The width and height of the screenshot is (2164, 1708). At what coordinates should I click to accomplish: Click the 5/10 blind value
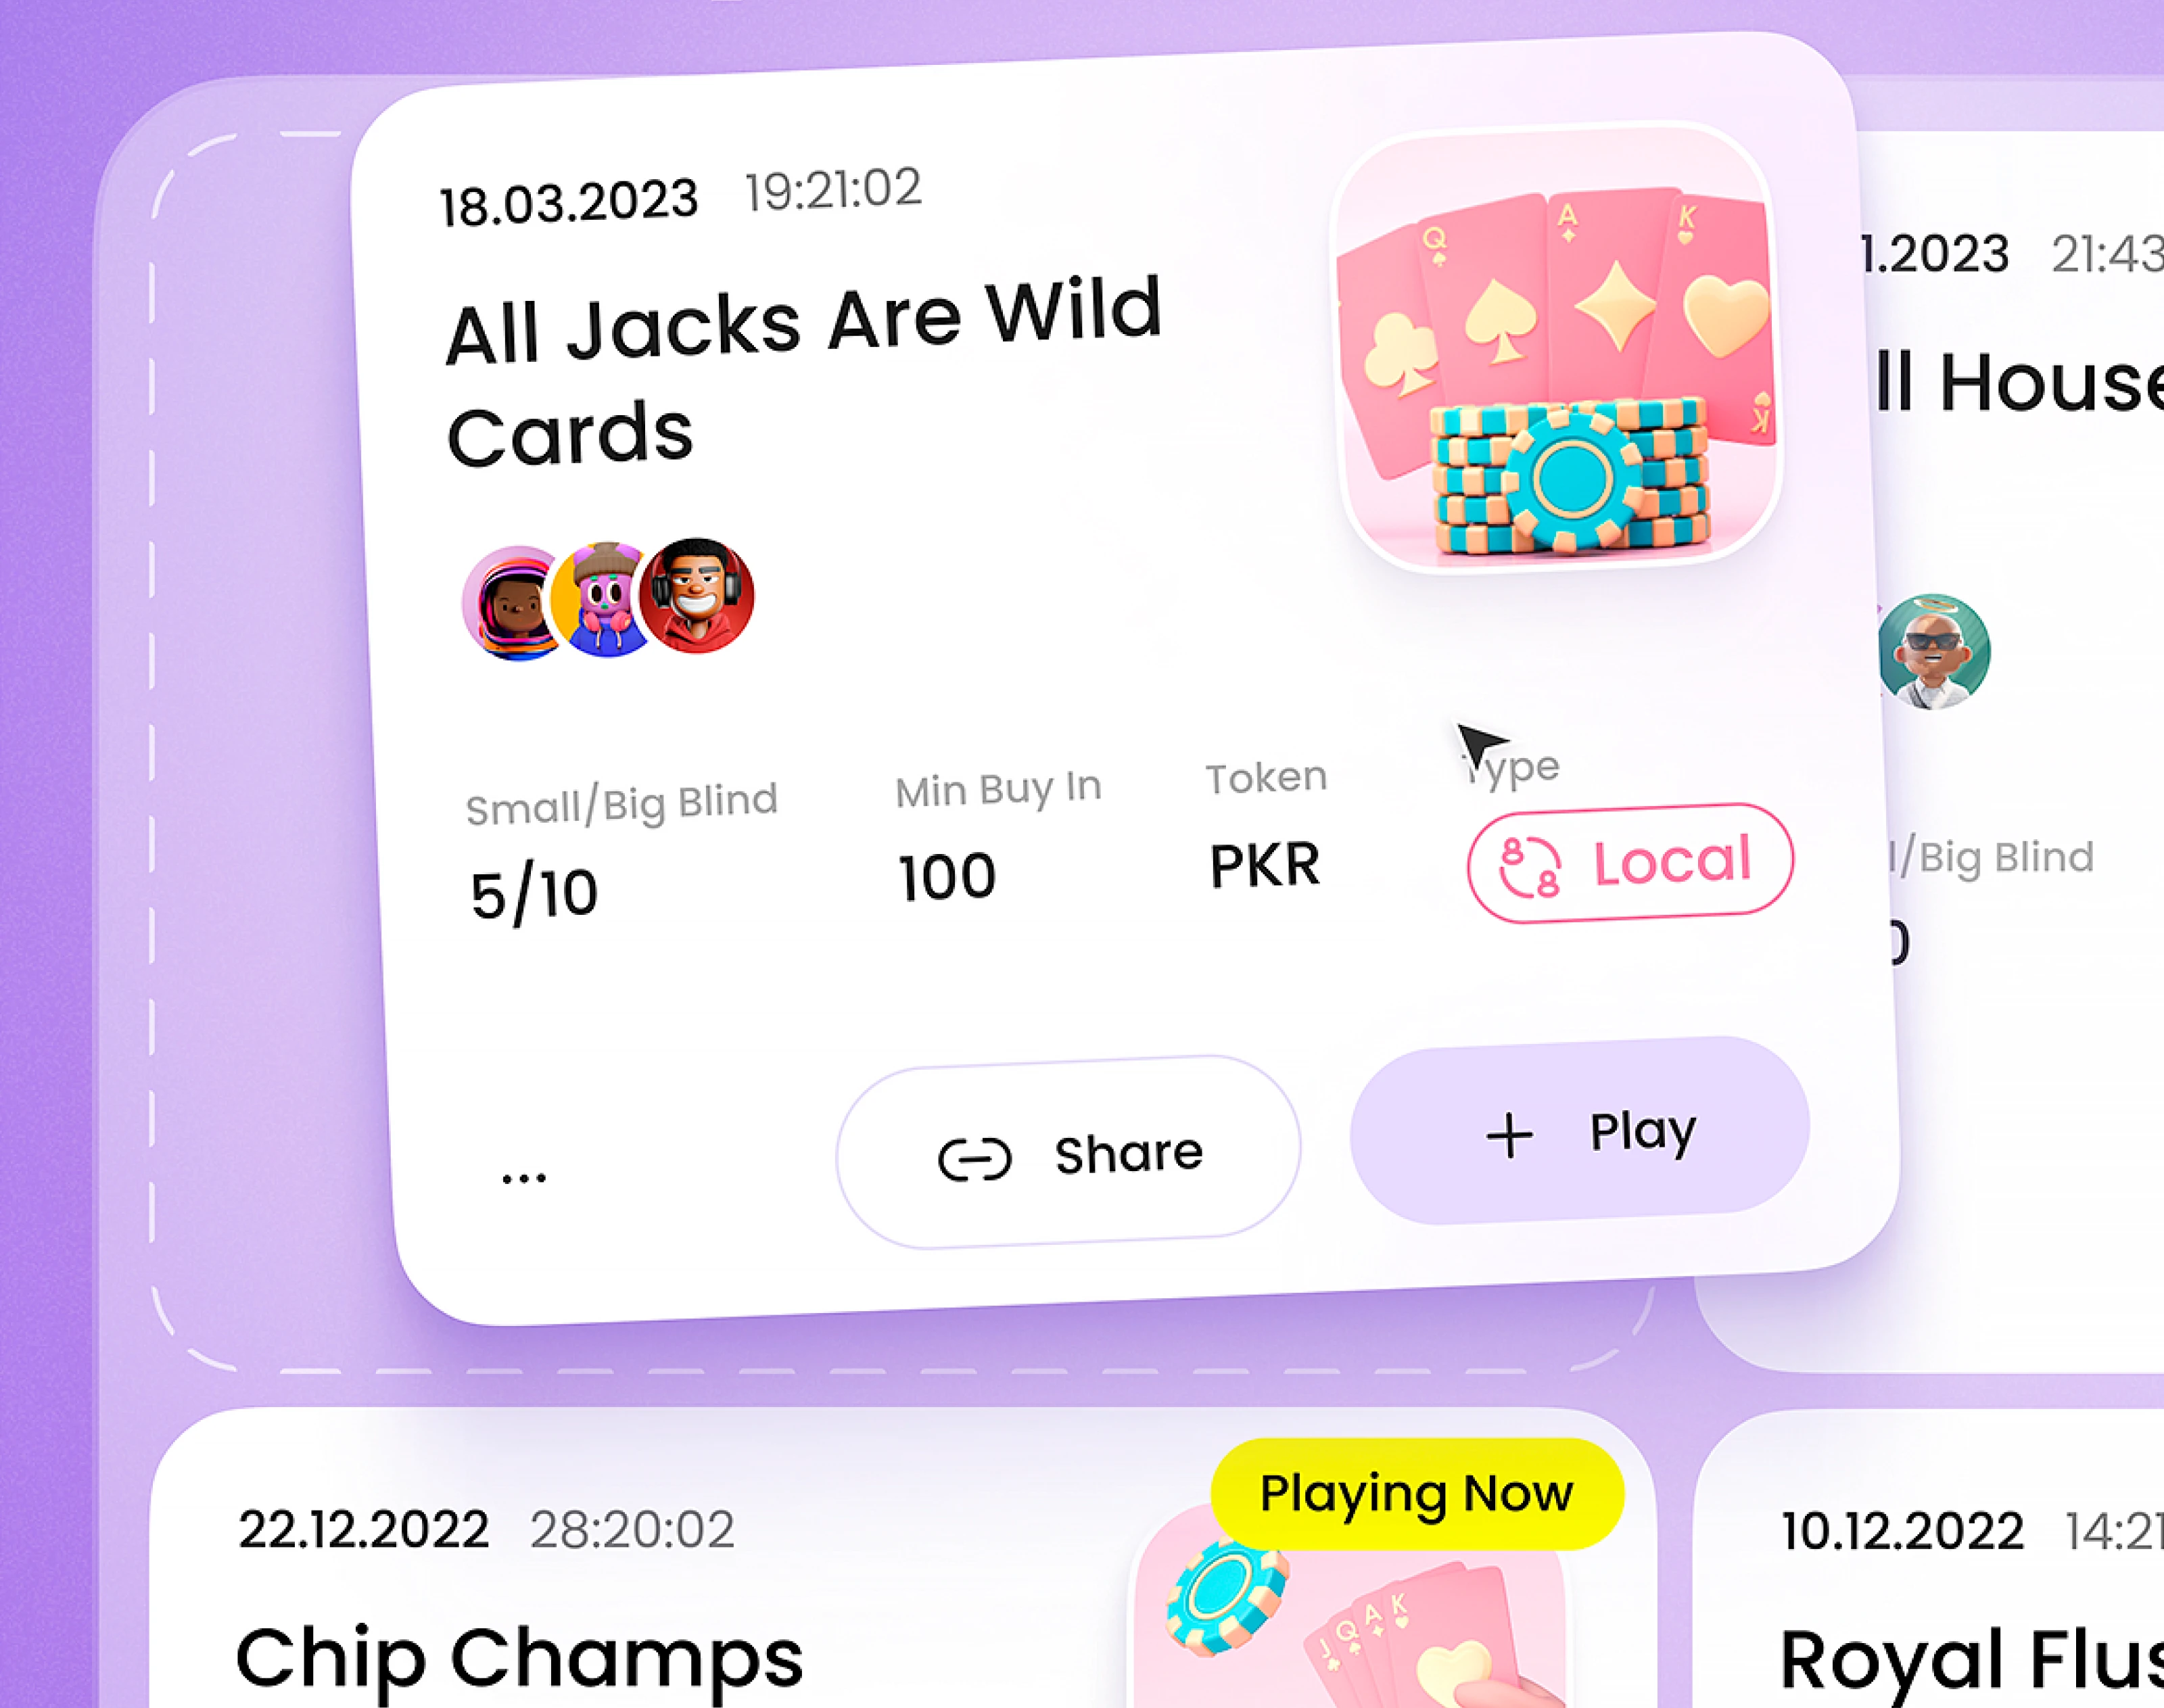534,894
